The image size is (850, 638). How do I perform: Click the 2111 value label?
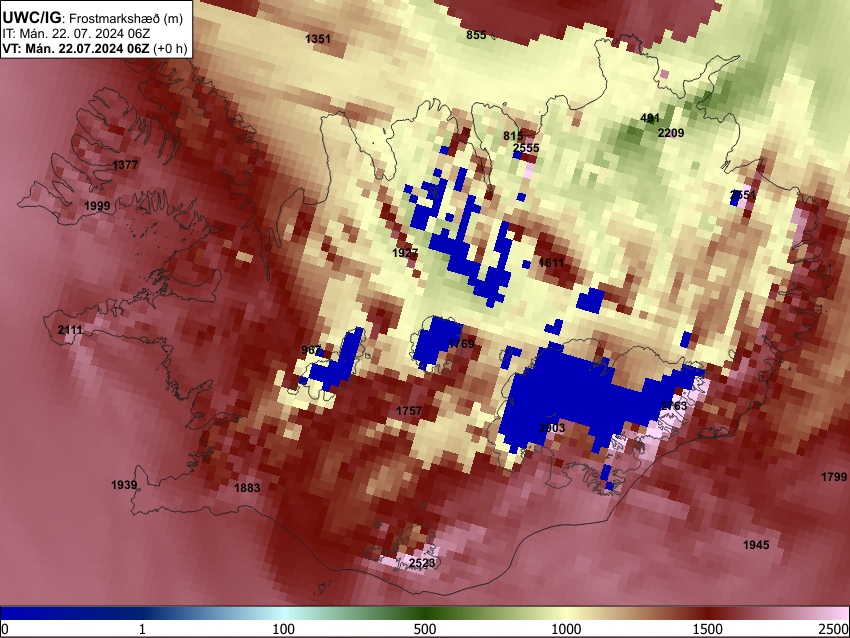click(70, 330)
